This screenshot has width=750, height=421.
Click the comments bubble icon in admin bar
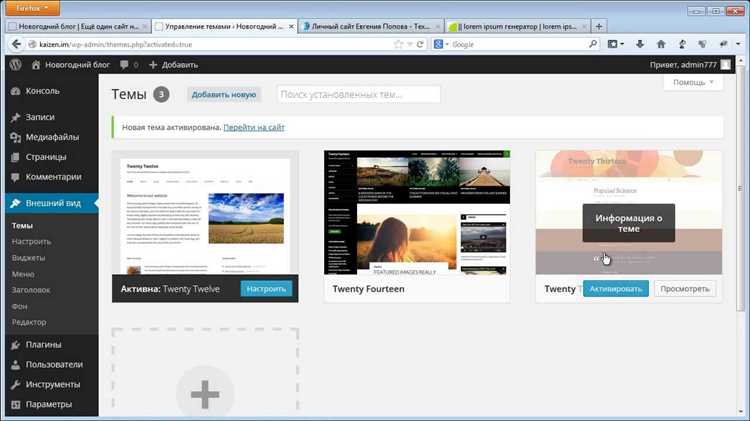click(124, 64)
